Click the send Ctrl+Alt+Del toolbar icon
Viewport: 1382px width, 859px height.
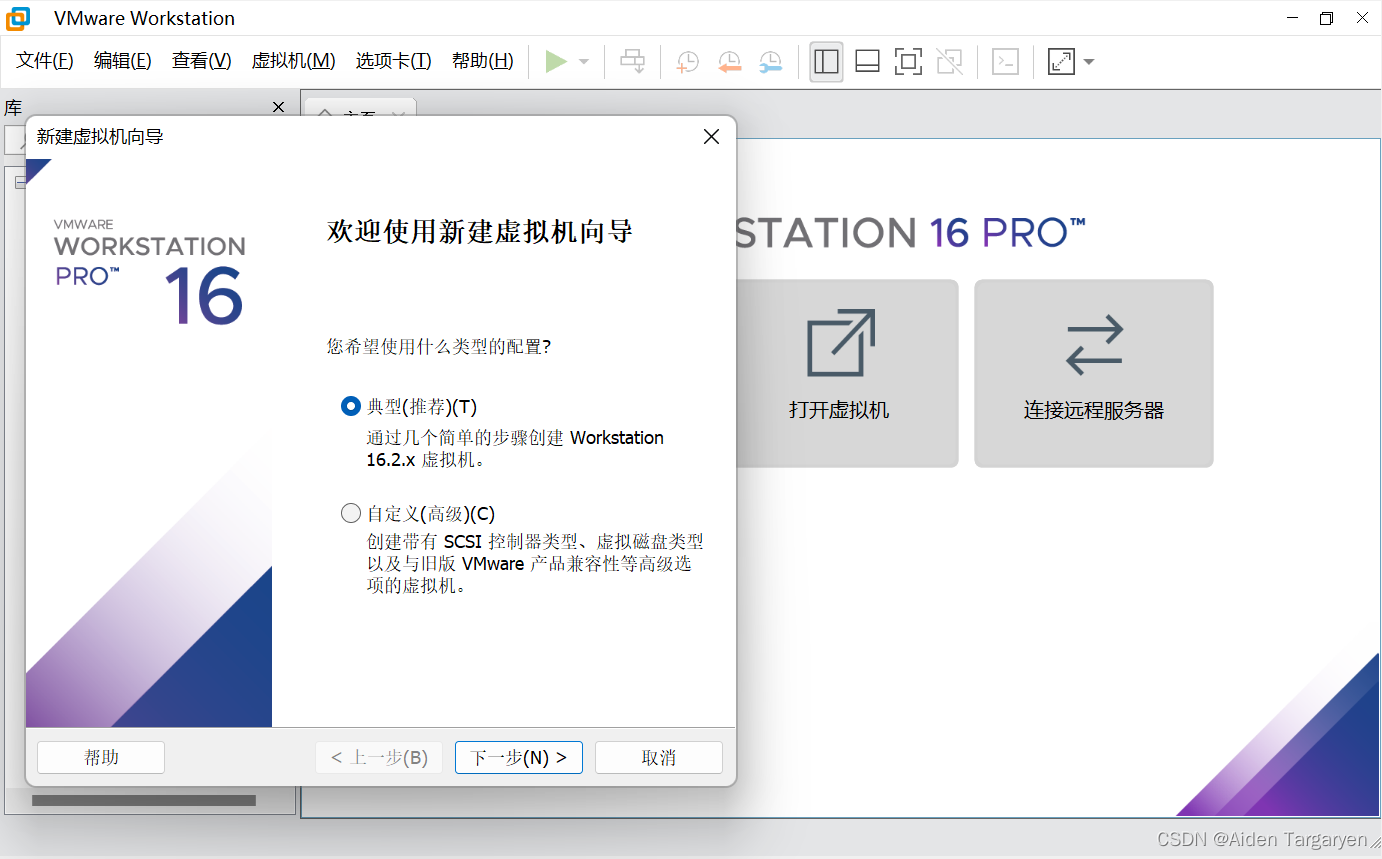tap(633, 62)
